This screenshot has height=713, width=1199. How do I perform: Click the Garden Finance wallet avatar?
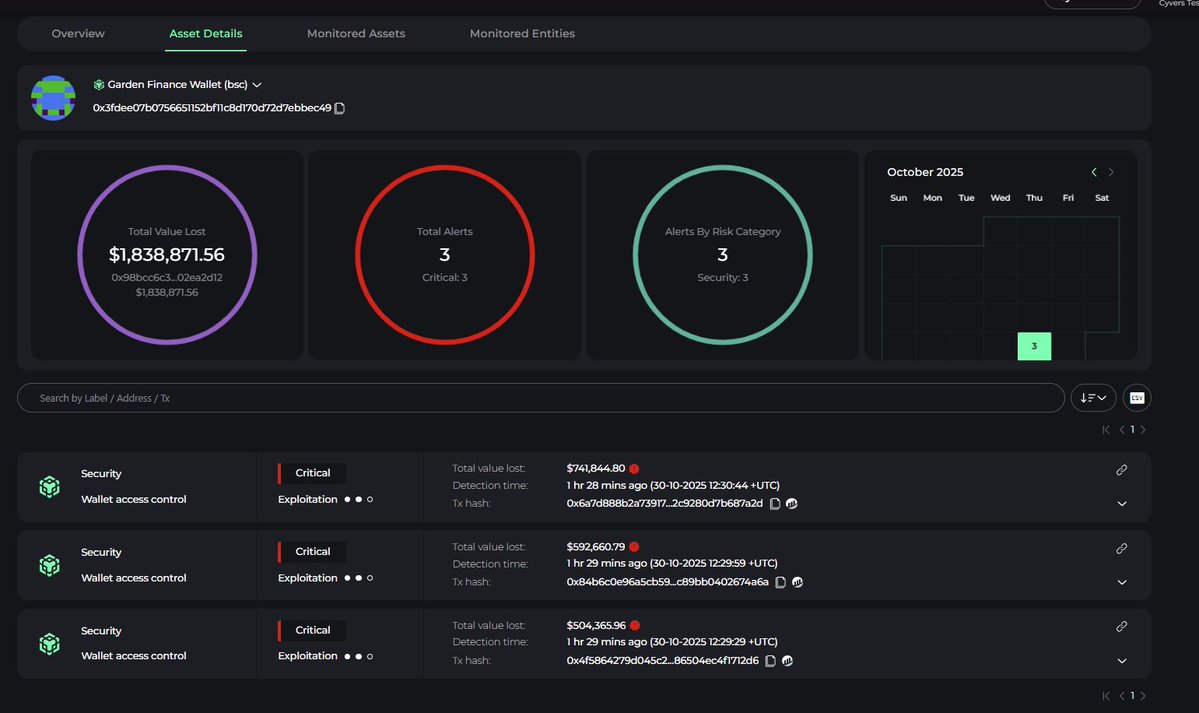click(53, 97)
